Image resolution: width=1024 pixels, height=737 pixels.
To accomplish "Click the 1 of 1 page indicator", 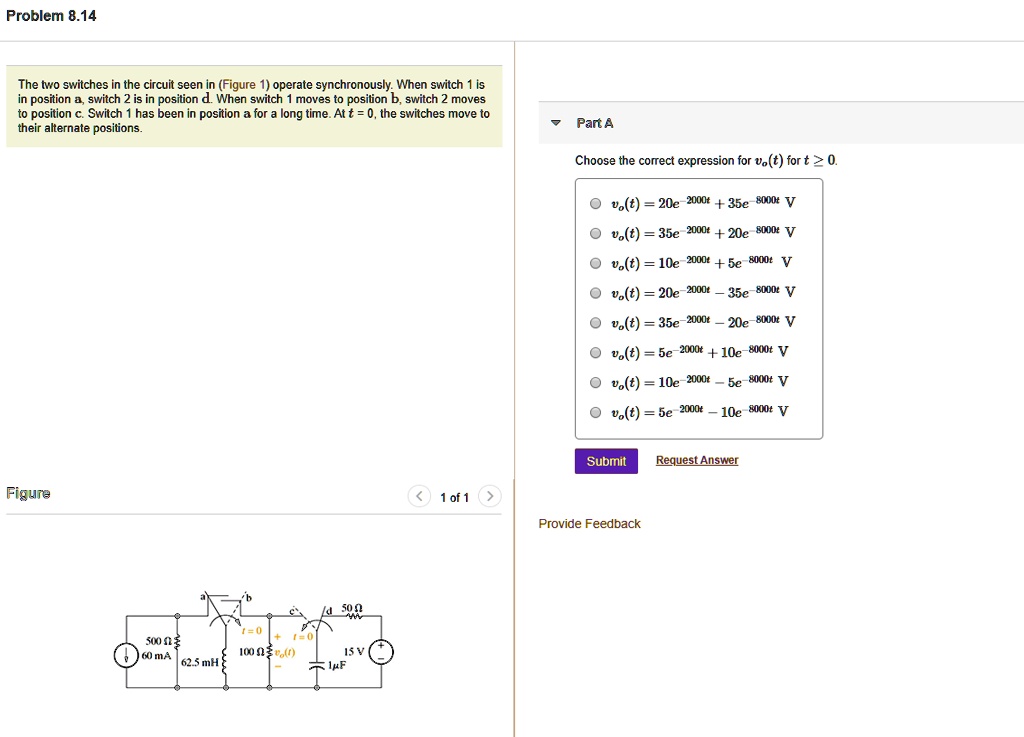I will click(x=455, y=496).
